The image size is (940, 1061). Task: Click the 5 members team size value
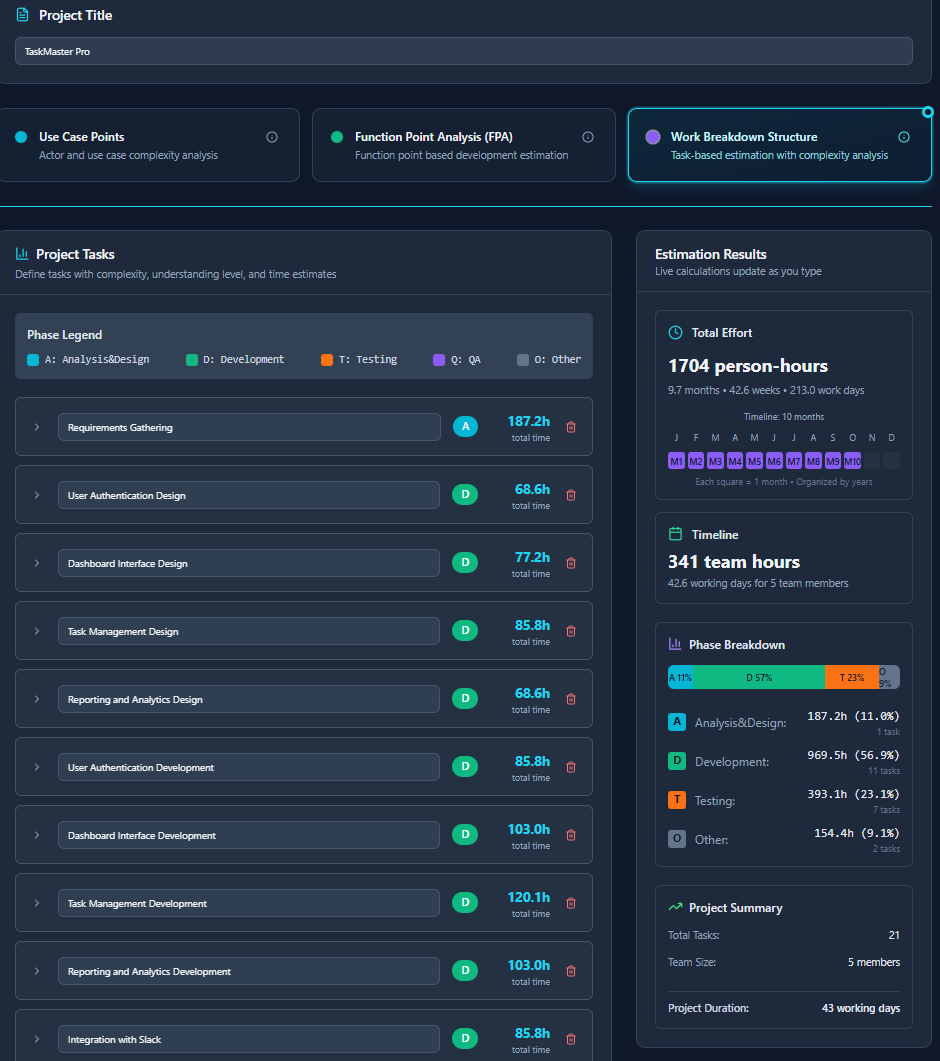(874, 962)
